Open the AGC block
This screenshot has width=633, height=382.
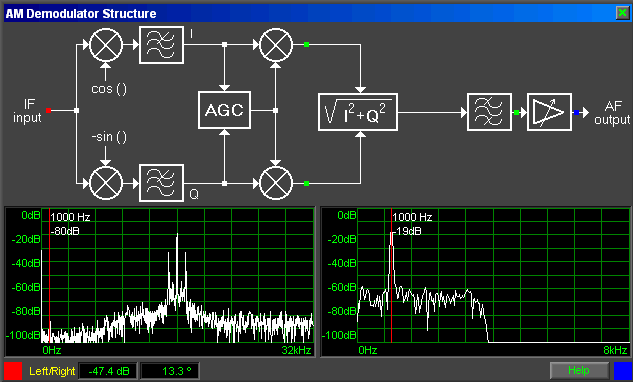pos(224,110)
